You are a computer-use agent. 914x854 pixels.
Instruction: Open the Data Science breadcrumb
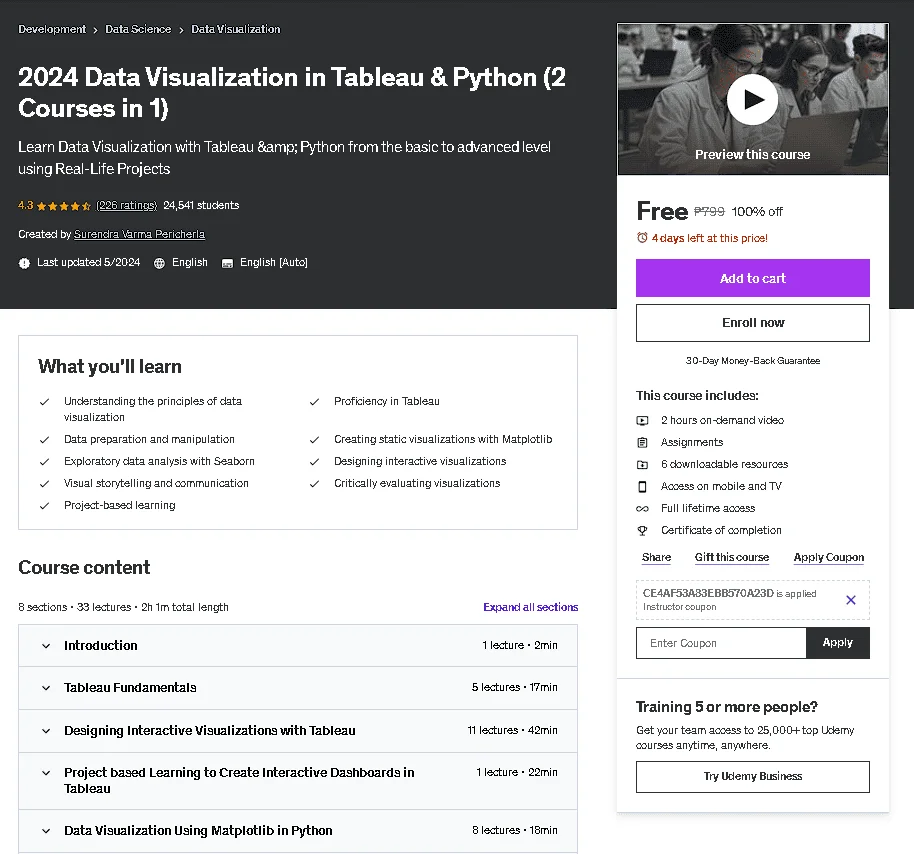pos(138,29)
